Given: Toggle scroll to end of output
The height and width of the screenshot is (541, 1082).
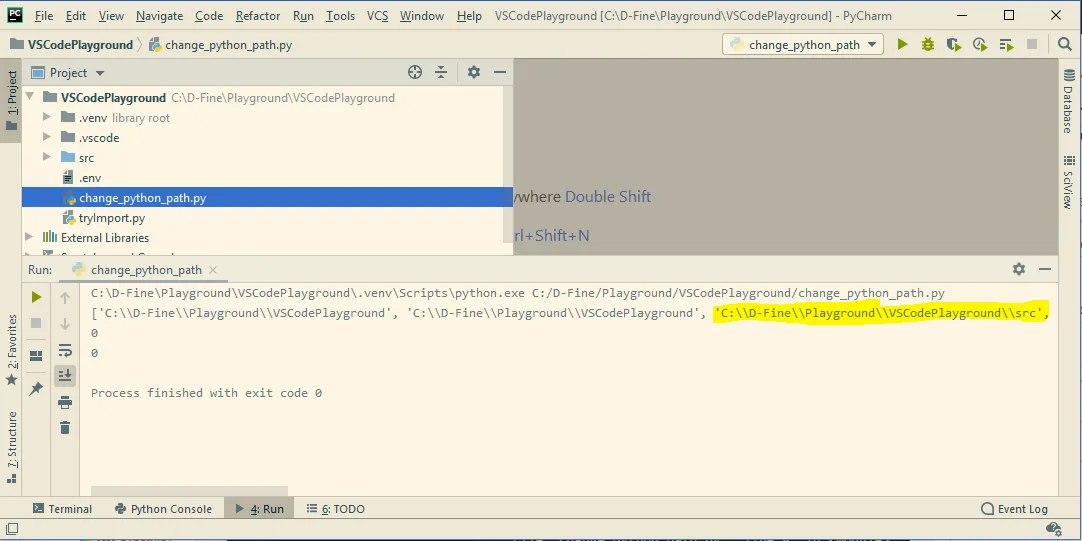Looking at the screenshot, I should tap(65, 375).
